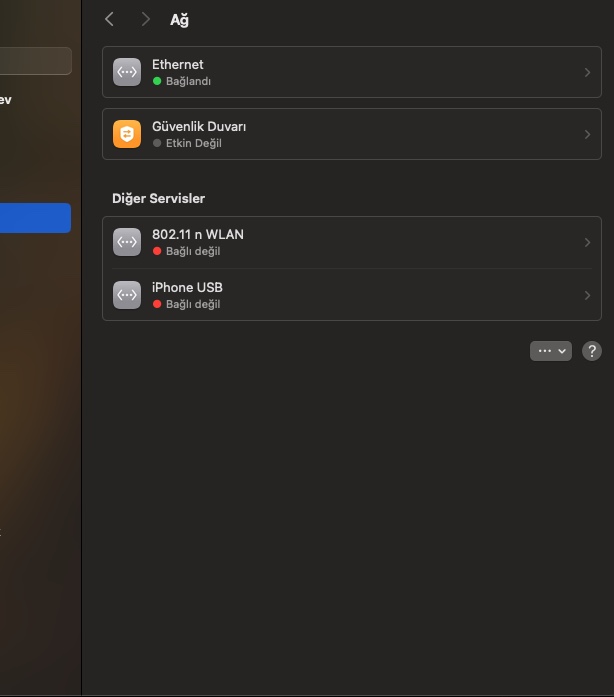Select the 802.11 n WLAN entry
Screen dimensions: 614x697
(x=352, y=242)
